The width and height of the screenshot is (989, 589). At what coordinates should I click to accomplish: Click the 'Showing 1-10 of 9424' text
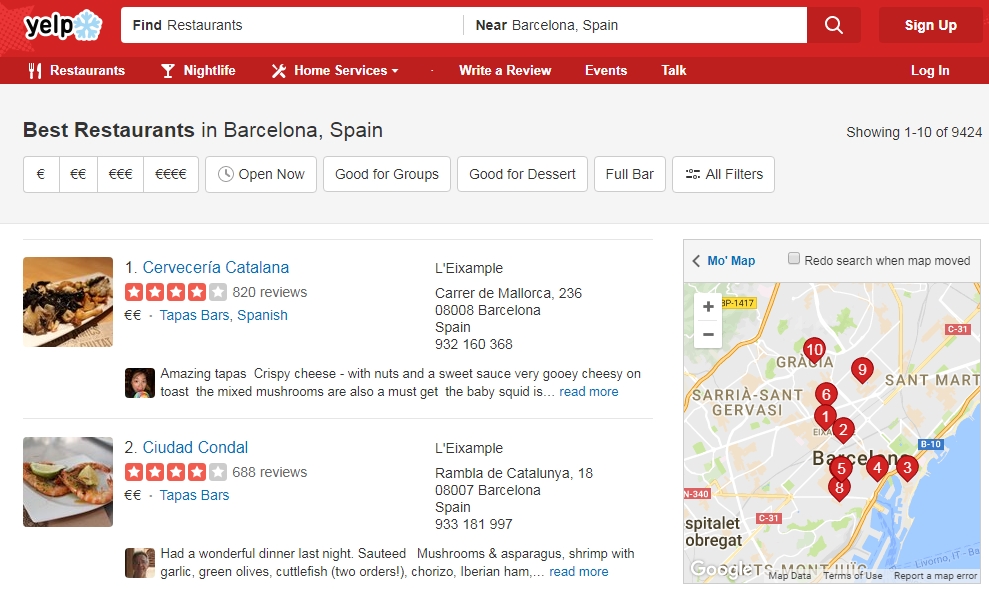point(914,132)
